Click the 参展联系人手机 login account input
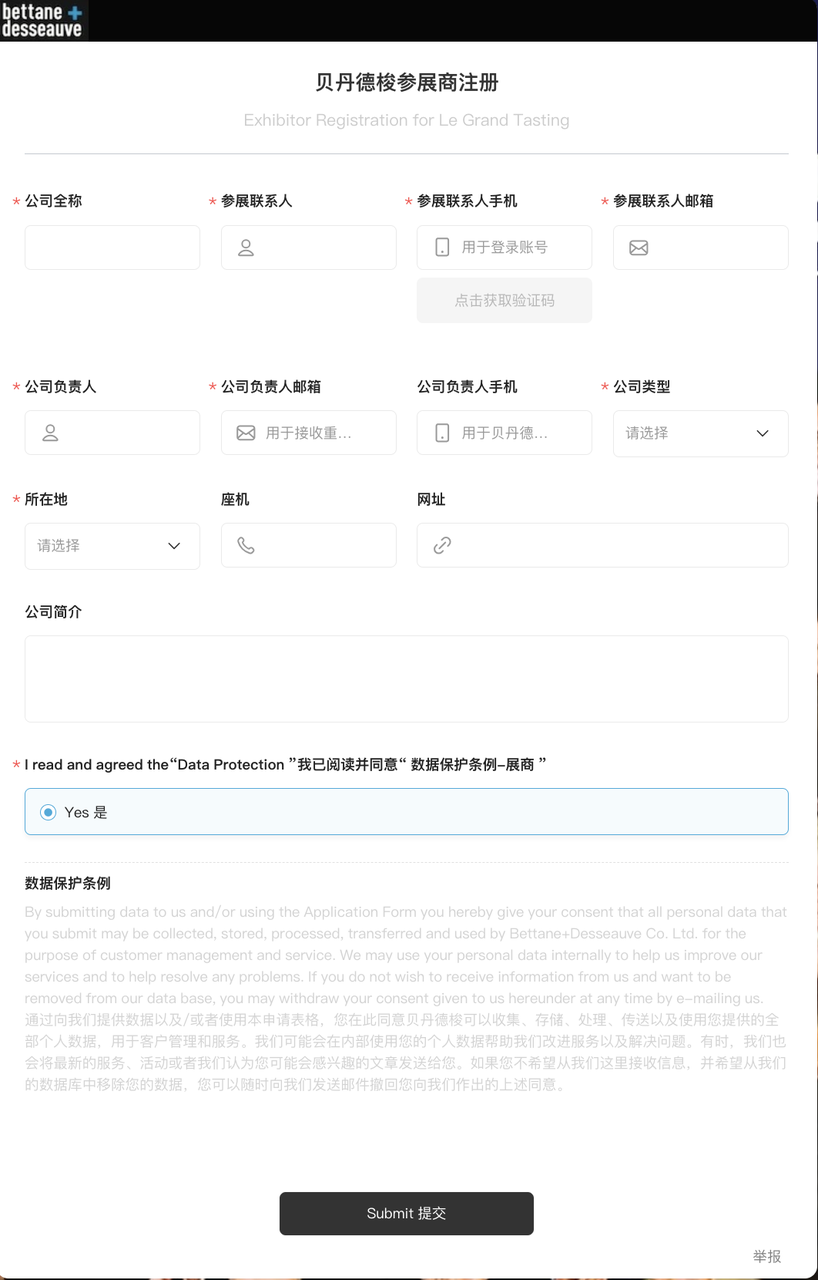Viewport: 818px width, 1280px height. coord(504,247)
